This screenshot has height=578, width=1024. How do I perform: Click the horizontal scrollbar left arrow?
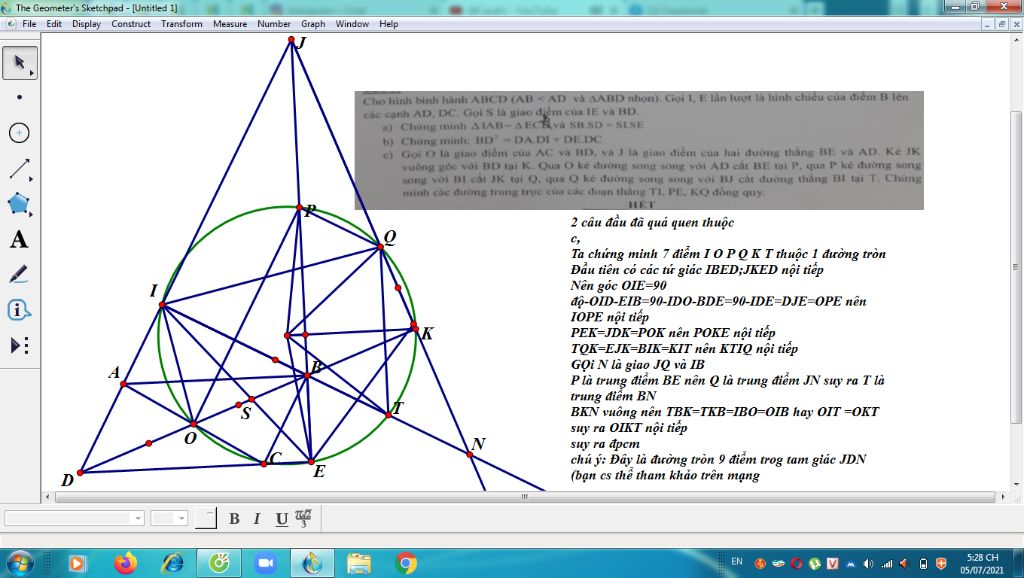48,497
